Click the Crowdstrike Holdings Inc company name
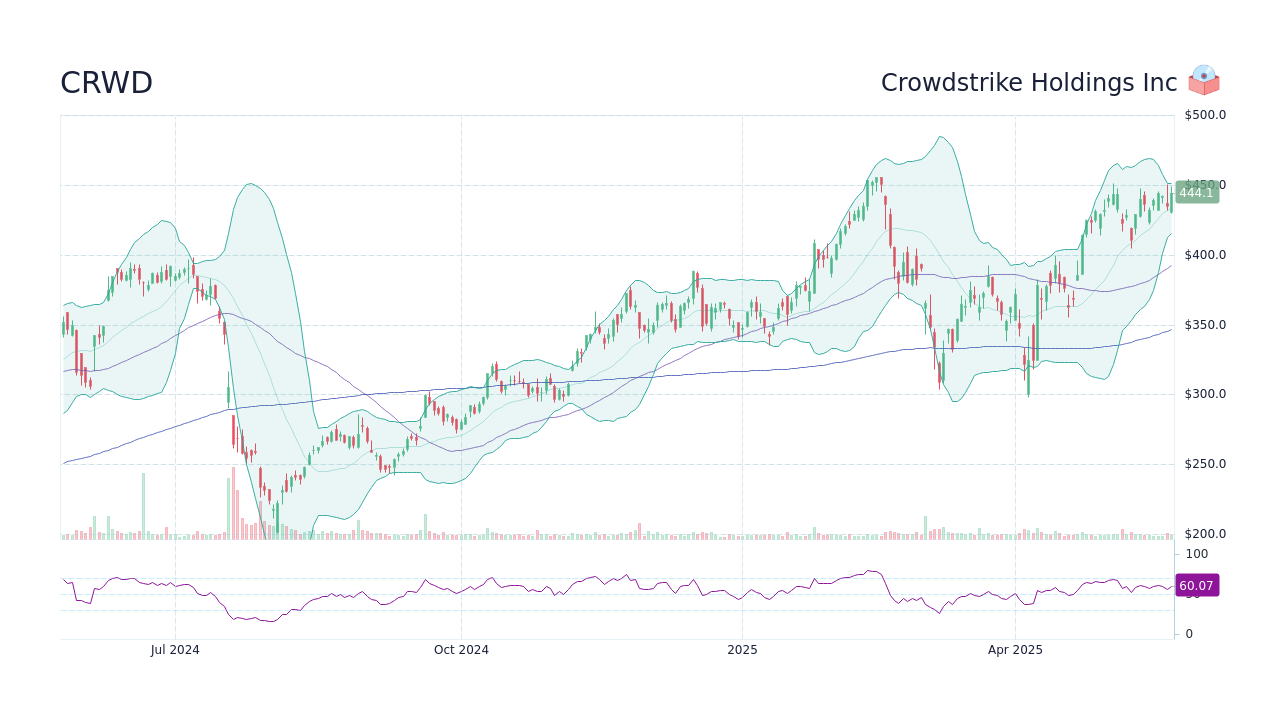Viewport: 1280px width, 720px height. (1029, 83)
